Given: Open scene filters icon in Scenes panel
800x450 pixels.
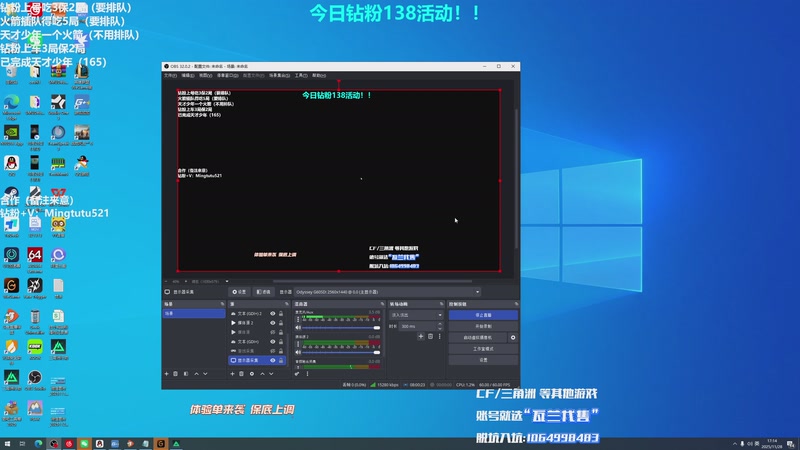Looking at the screenshot, I should (x=186, y=374).
